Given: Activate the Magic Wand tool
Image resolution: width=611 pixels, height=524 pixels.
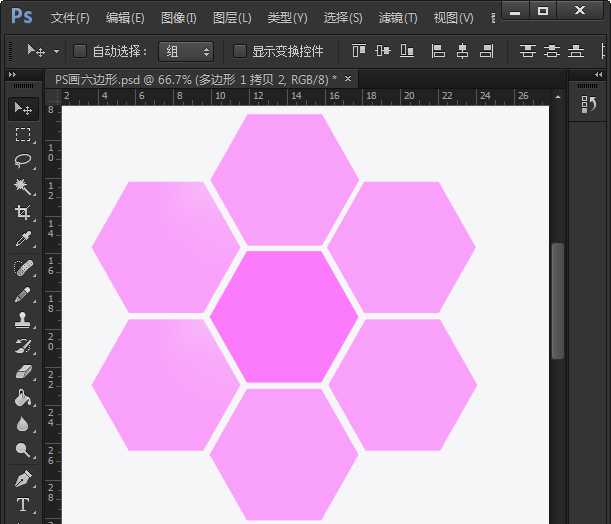Looking at the screenshot, I should pyautogui.click(x=22, y=187).
